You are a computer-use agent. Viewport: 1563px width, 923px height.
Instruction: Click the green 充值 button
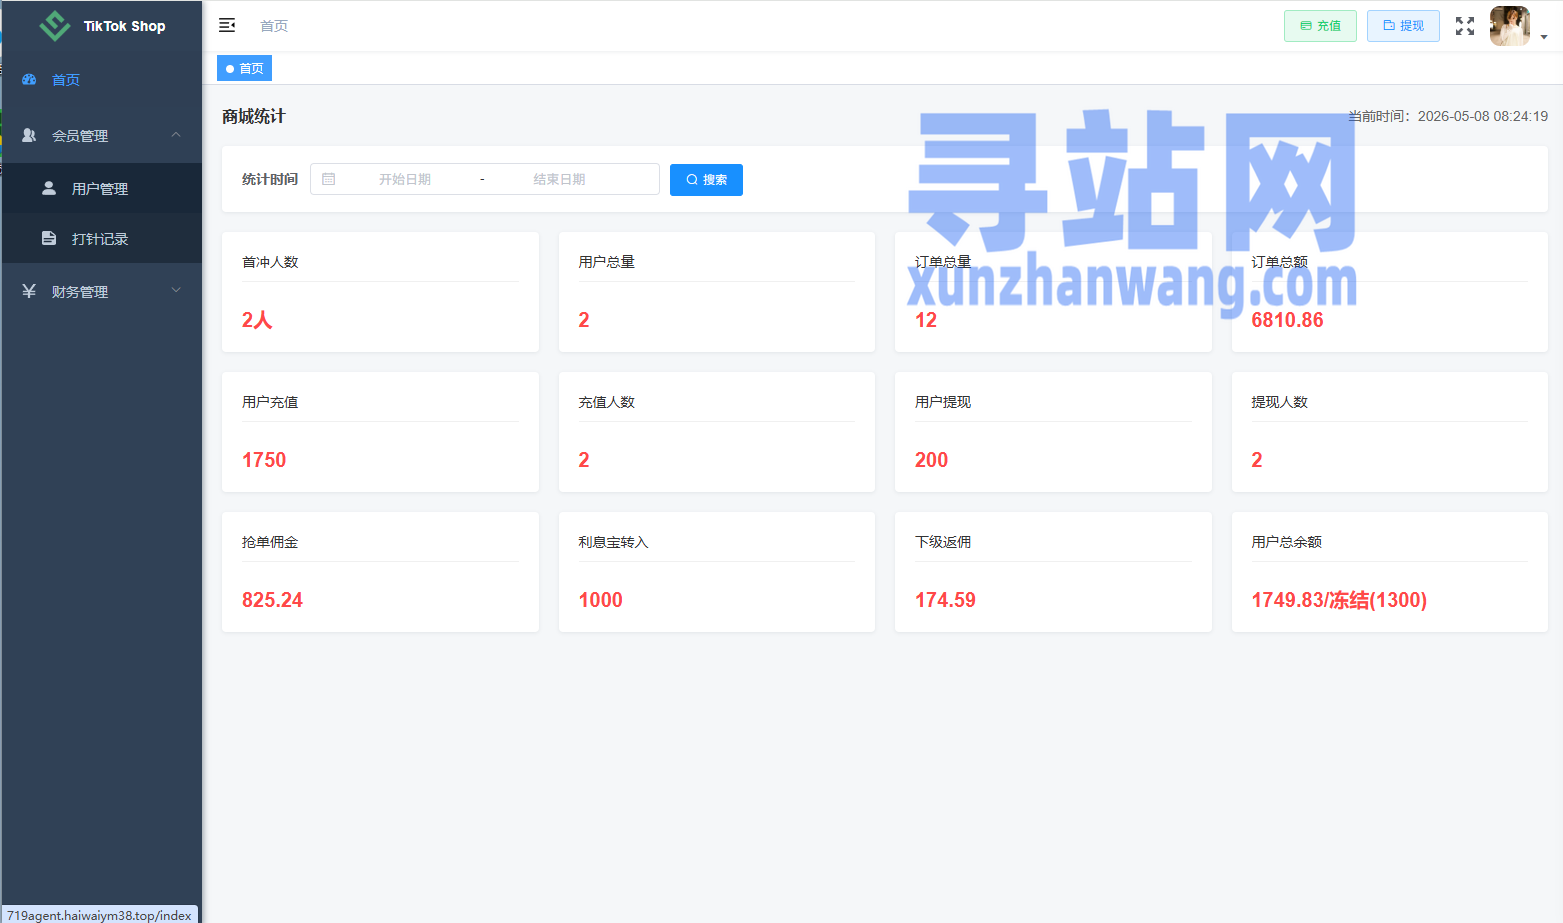click(x=1320, y=26)
